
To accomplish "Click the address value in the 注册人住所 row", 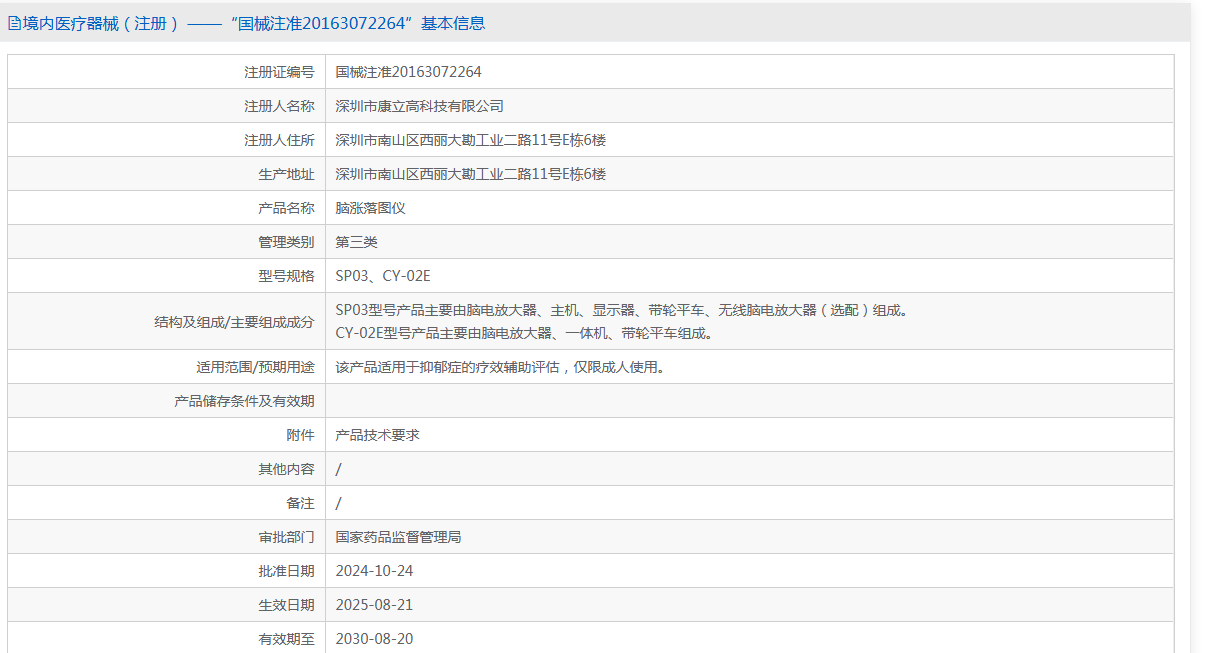I will point(470,140).
